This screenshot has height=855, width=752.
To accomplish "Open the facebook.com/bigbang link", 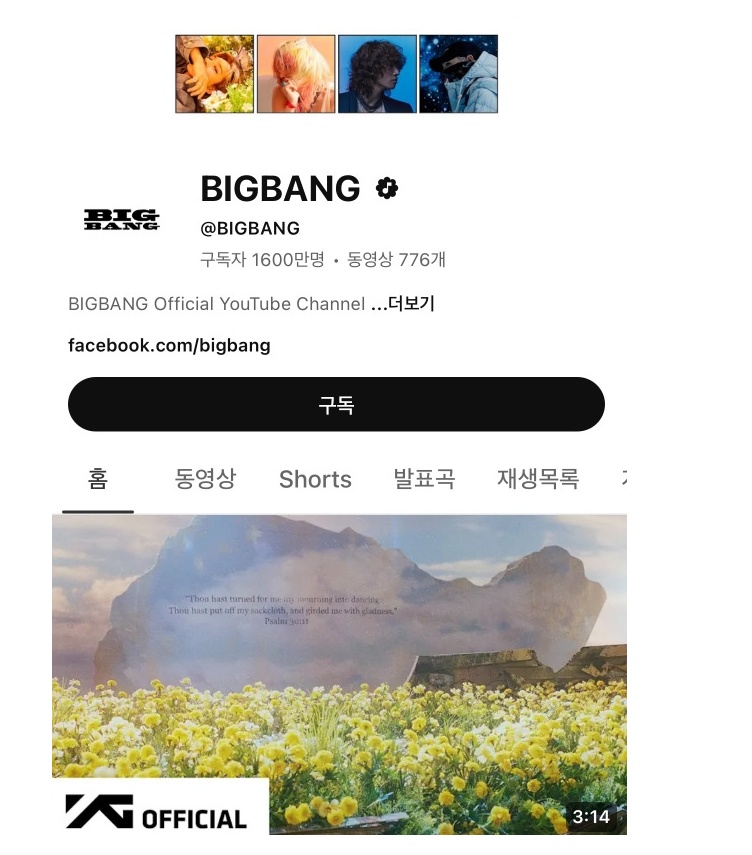I will pyautogui.click(x=169, y=346).
